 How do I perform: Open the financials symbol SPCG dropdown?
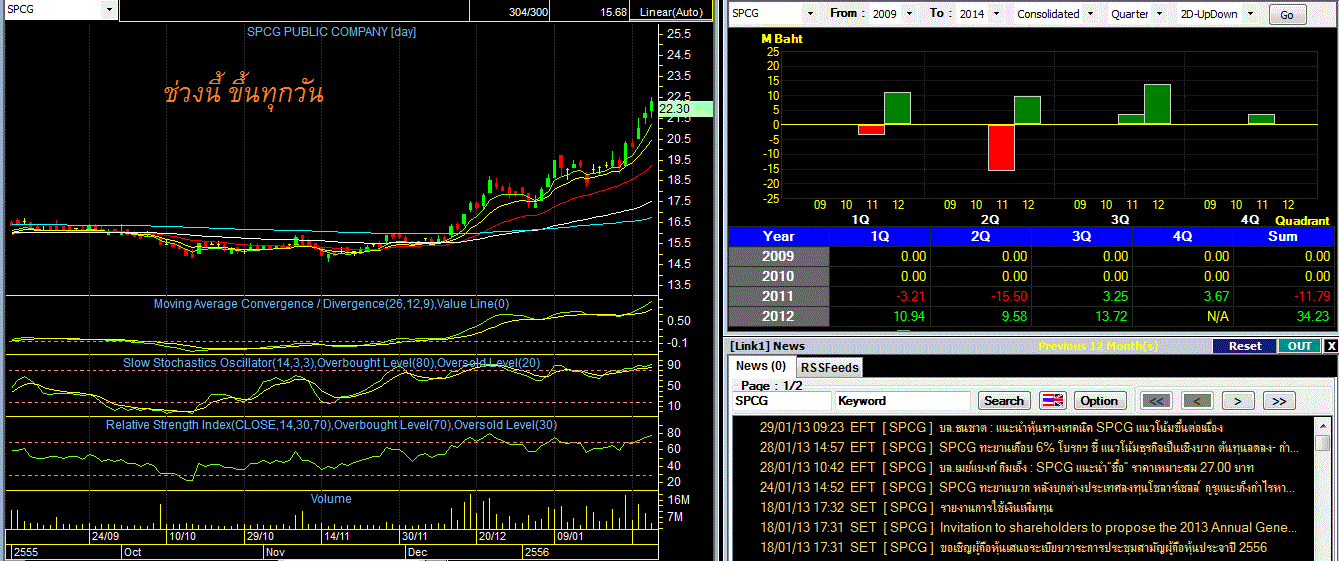(x=808, y=14)
